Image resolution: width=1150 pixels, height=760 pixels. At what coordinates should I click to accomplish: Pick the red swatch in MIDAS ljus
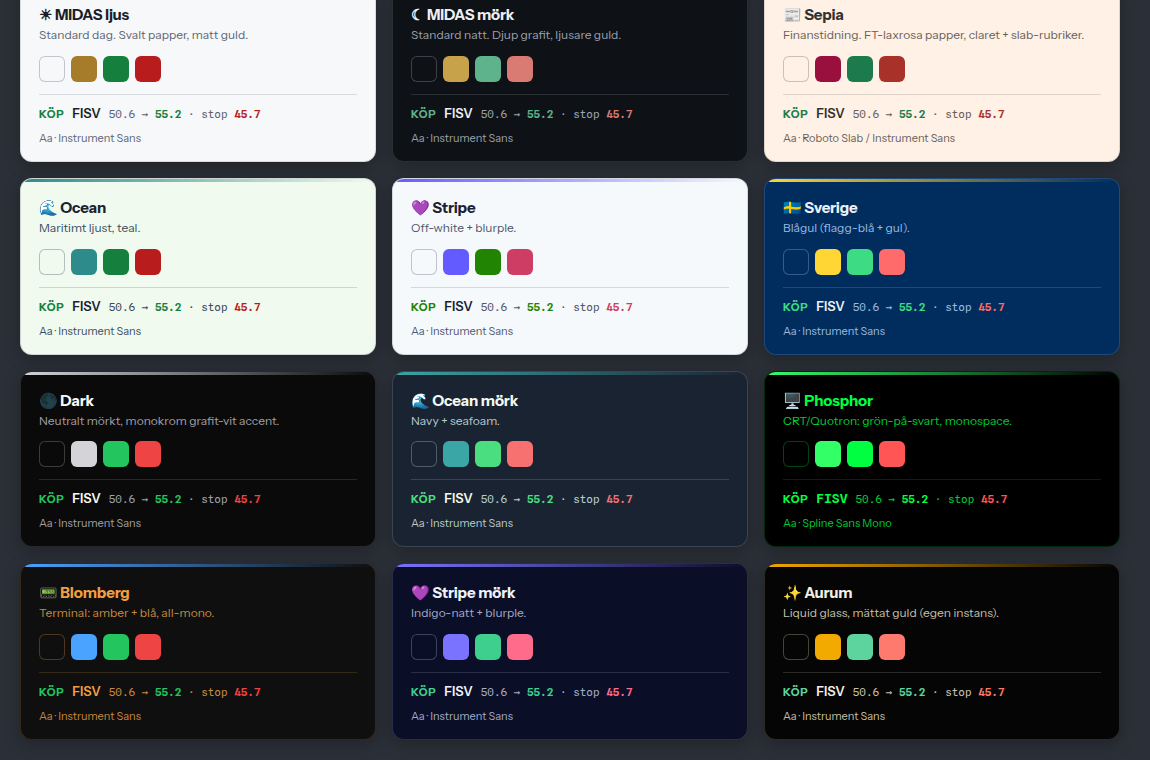pyautogui.click(x=148, y=69)
